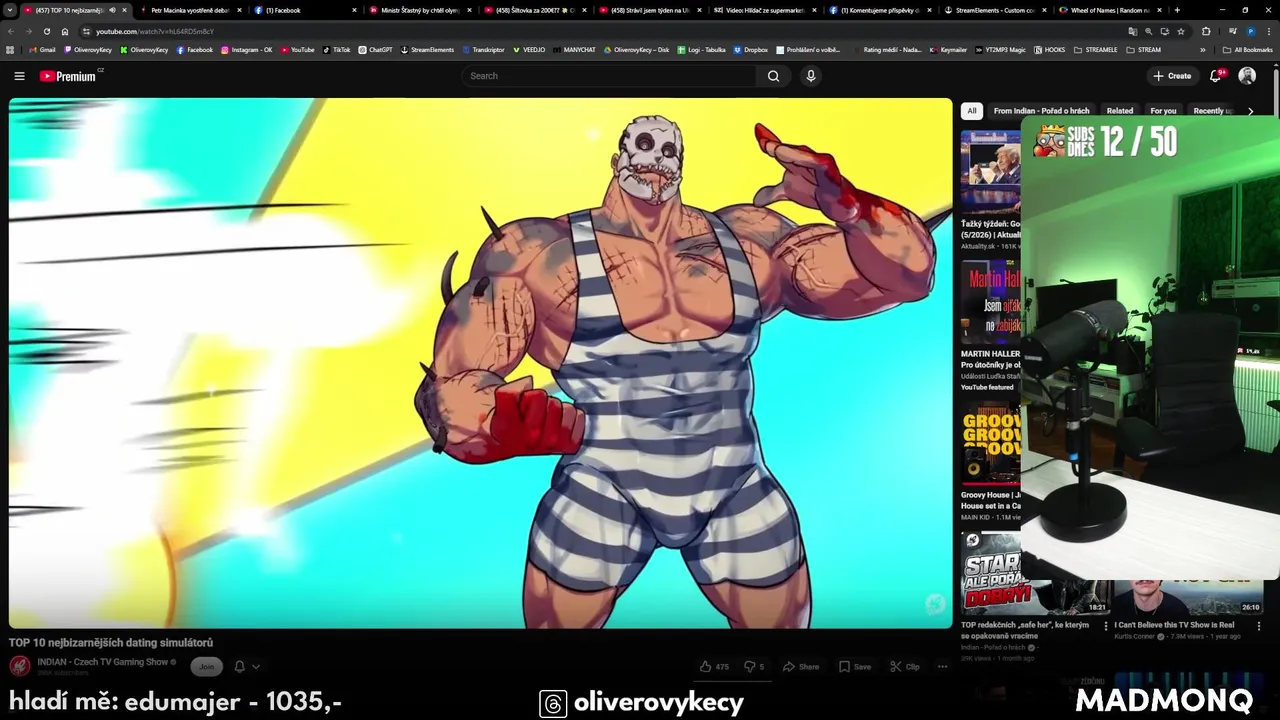Open the Dropbox bookmark
Viewport: 1280px width, 720px height.
[751, 49]
